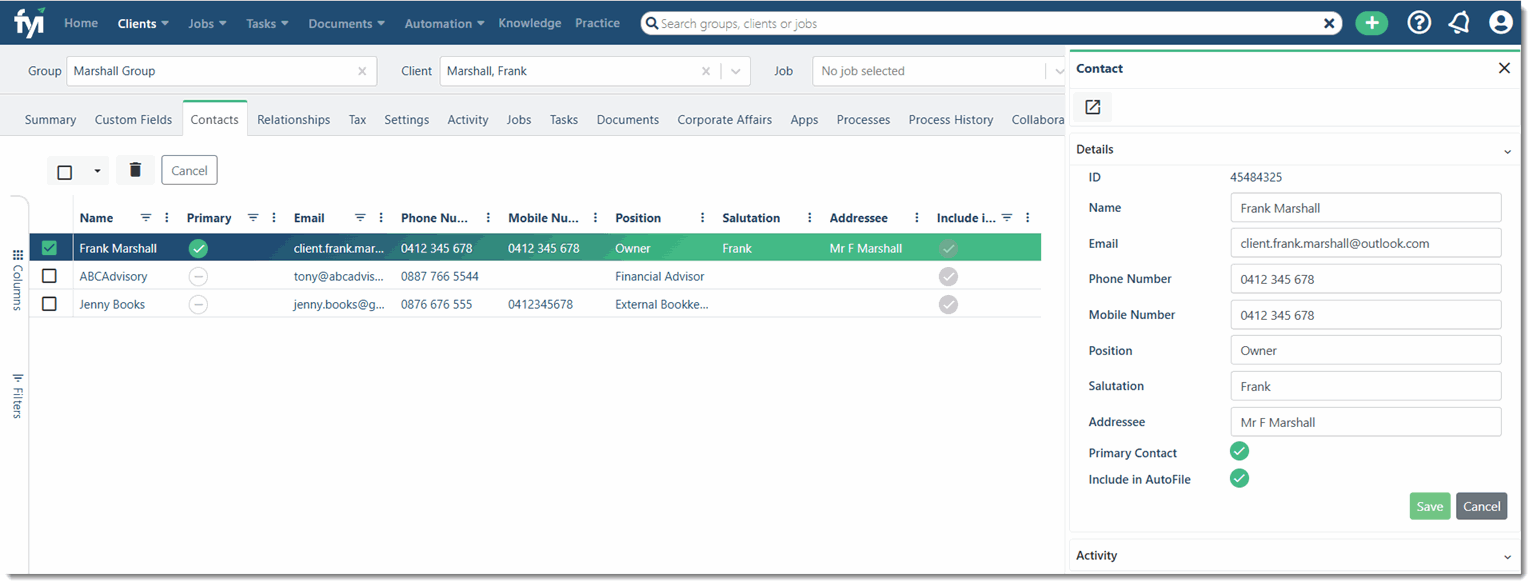The width and height of the screenshot is (1533, 586).
Task: Open the Name column filter icon
Action: 146,218
